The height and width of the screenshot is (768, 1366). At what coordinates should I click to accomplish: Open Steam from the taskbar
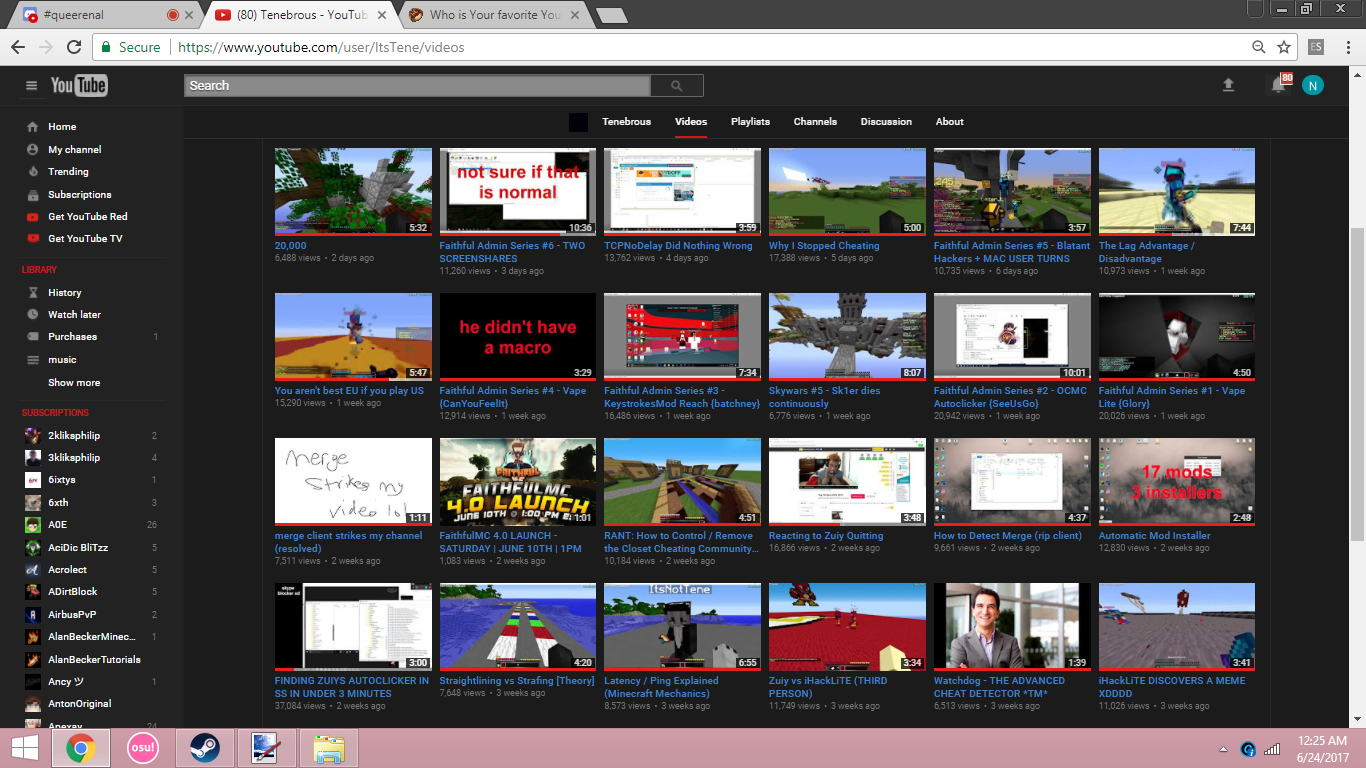pyautogui.click(x=205, y=748)
